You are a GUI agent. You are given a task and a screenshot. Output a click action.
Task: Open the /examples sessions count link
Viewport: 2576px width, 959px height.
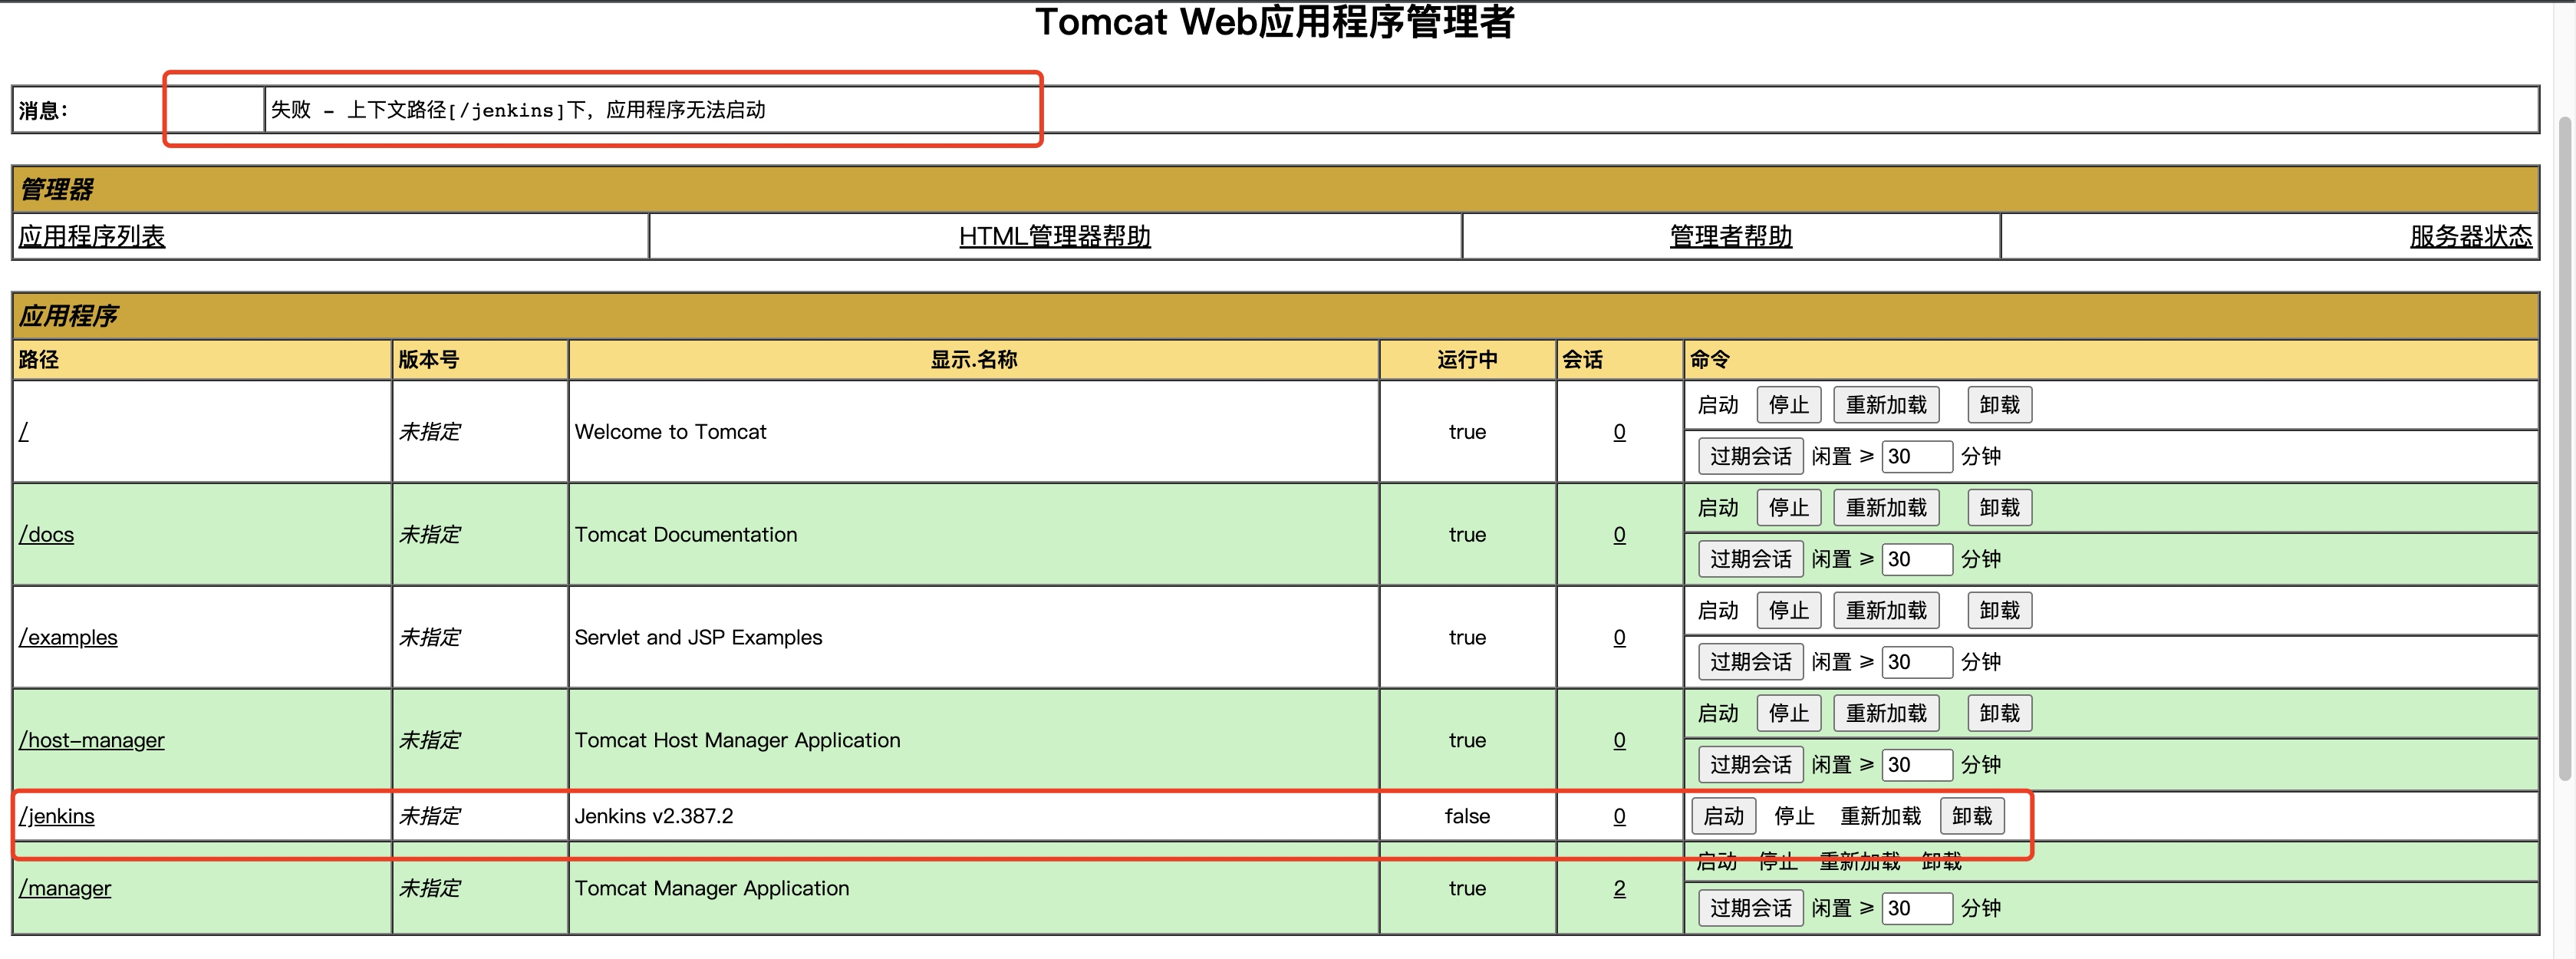pos(1619,637)
